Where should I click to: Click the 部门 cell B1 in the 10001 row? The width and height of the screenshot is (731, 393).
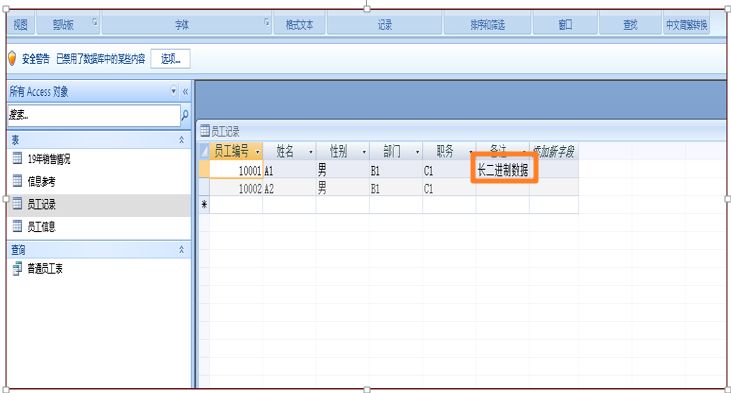pyautogui.click(x=396, y=170)
